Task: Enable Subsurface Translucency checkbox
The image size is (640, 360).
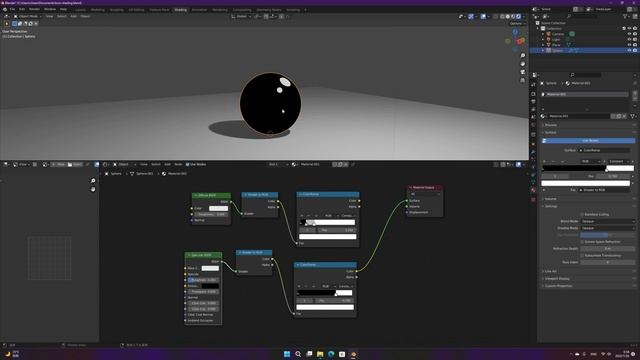Action: [x=582, y=256]
